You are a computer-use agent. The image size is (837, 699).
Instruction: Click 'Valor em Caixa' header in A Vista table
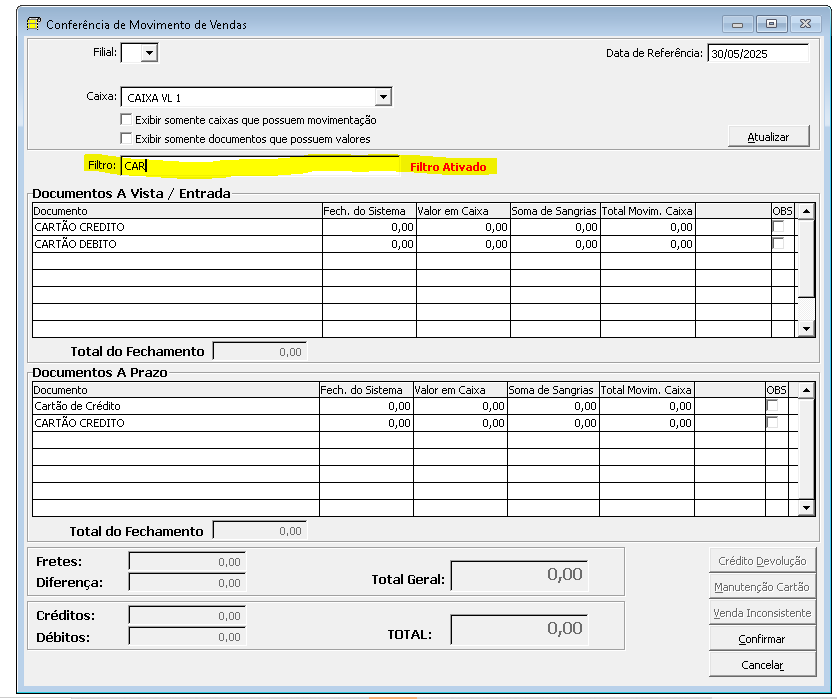463,211
